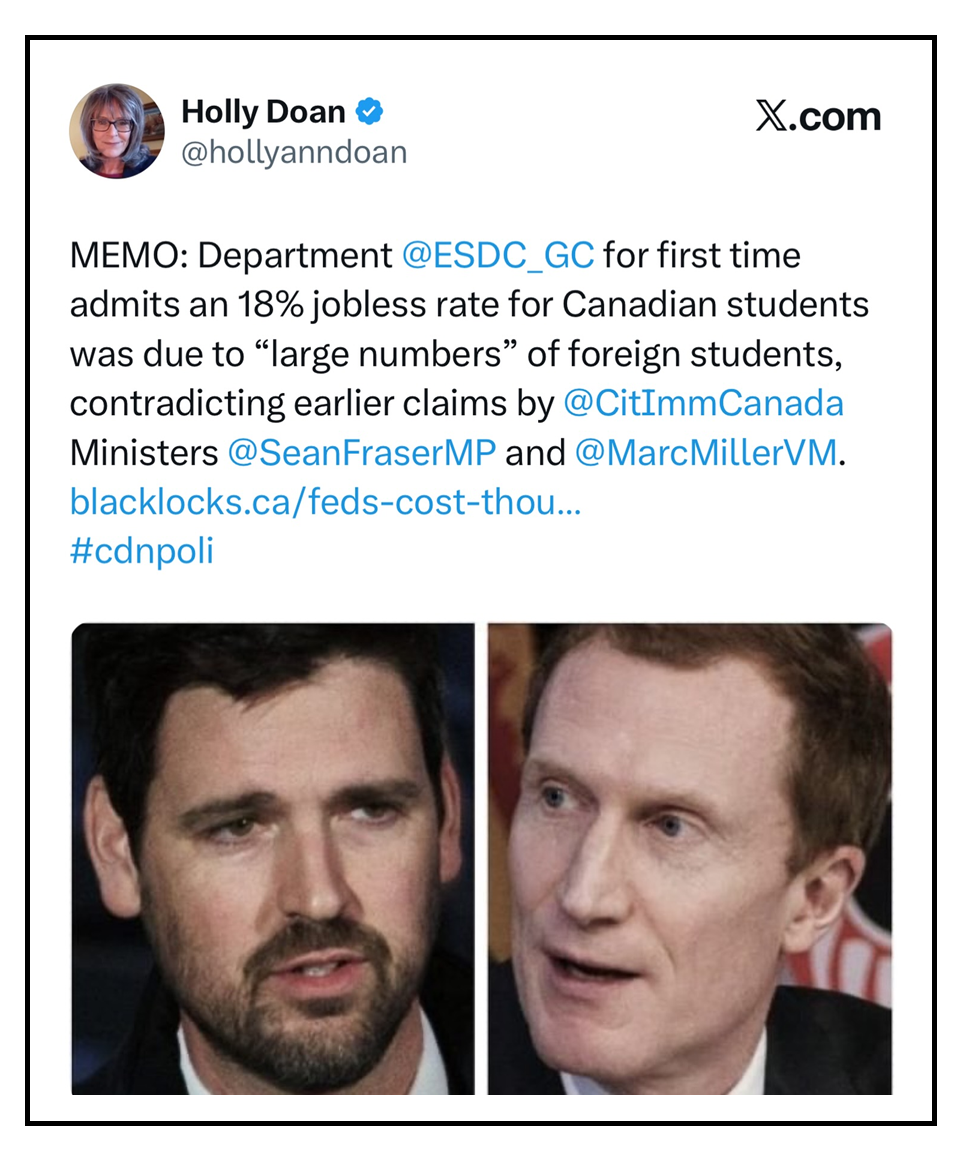Open the Holly Doan display name
The image size is (979, 1156).
[x=263, y=113]
